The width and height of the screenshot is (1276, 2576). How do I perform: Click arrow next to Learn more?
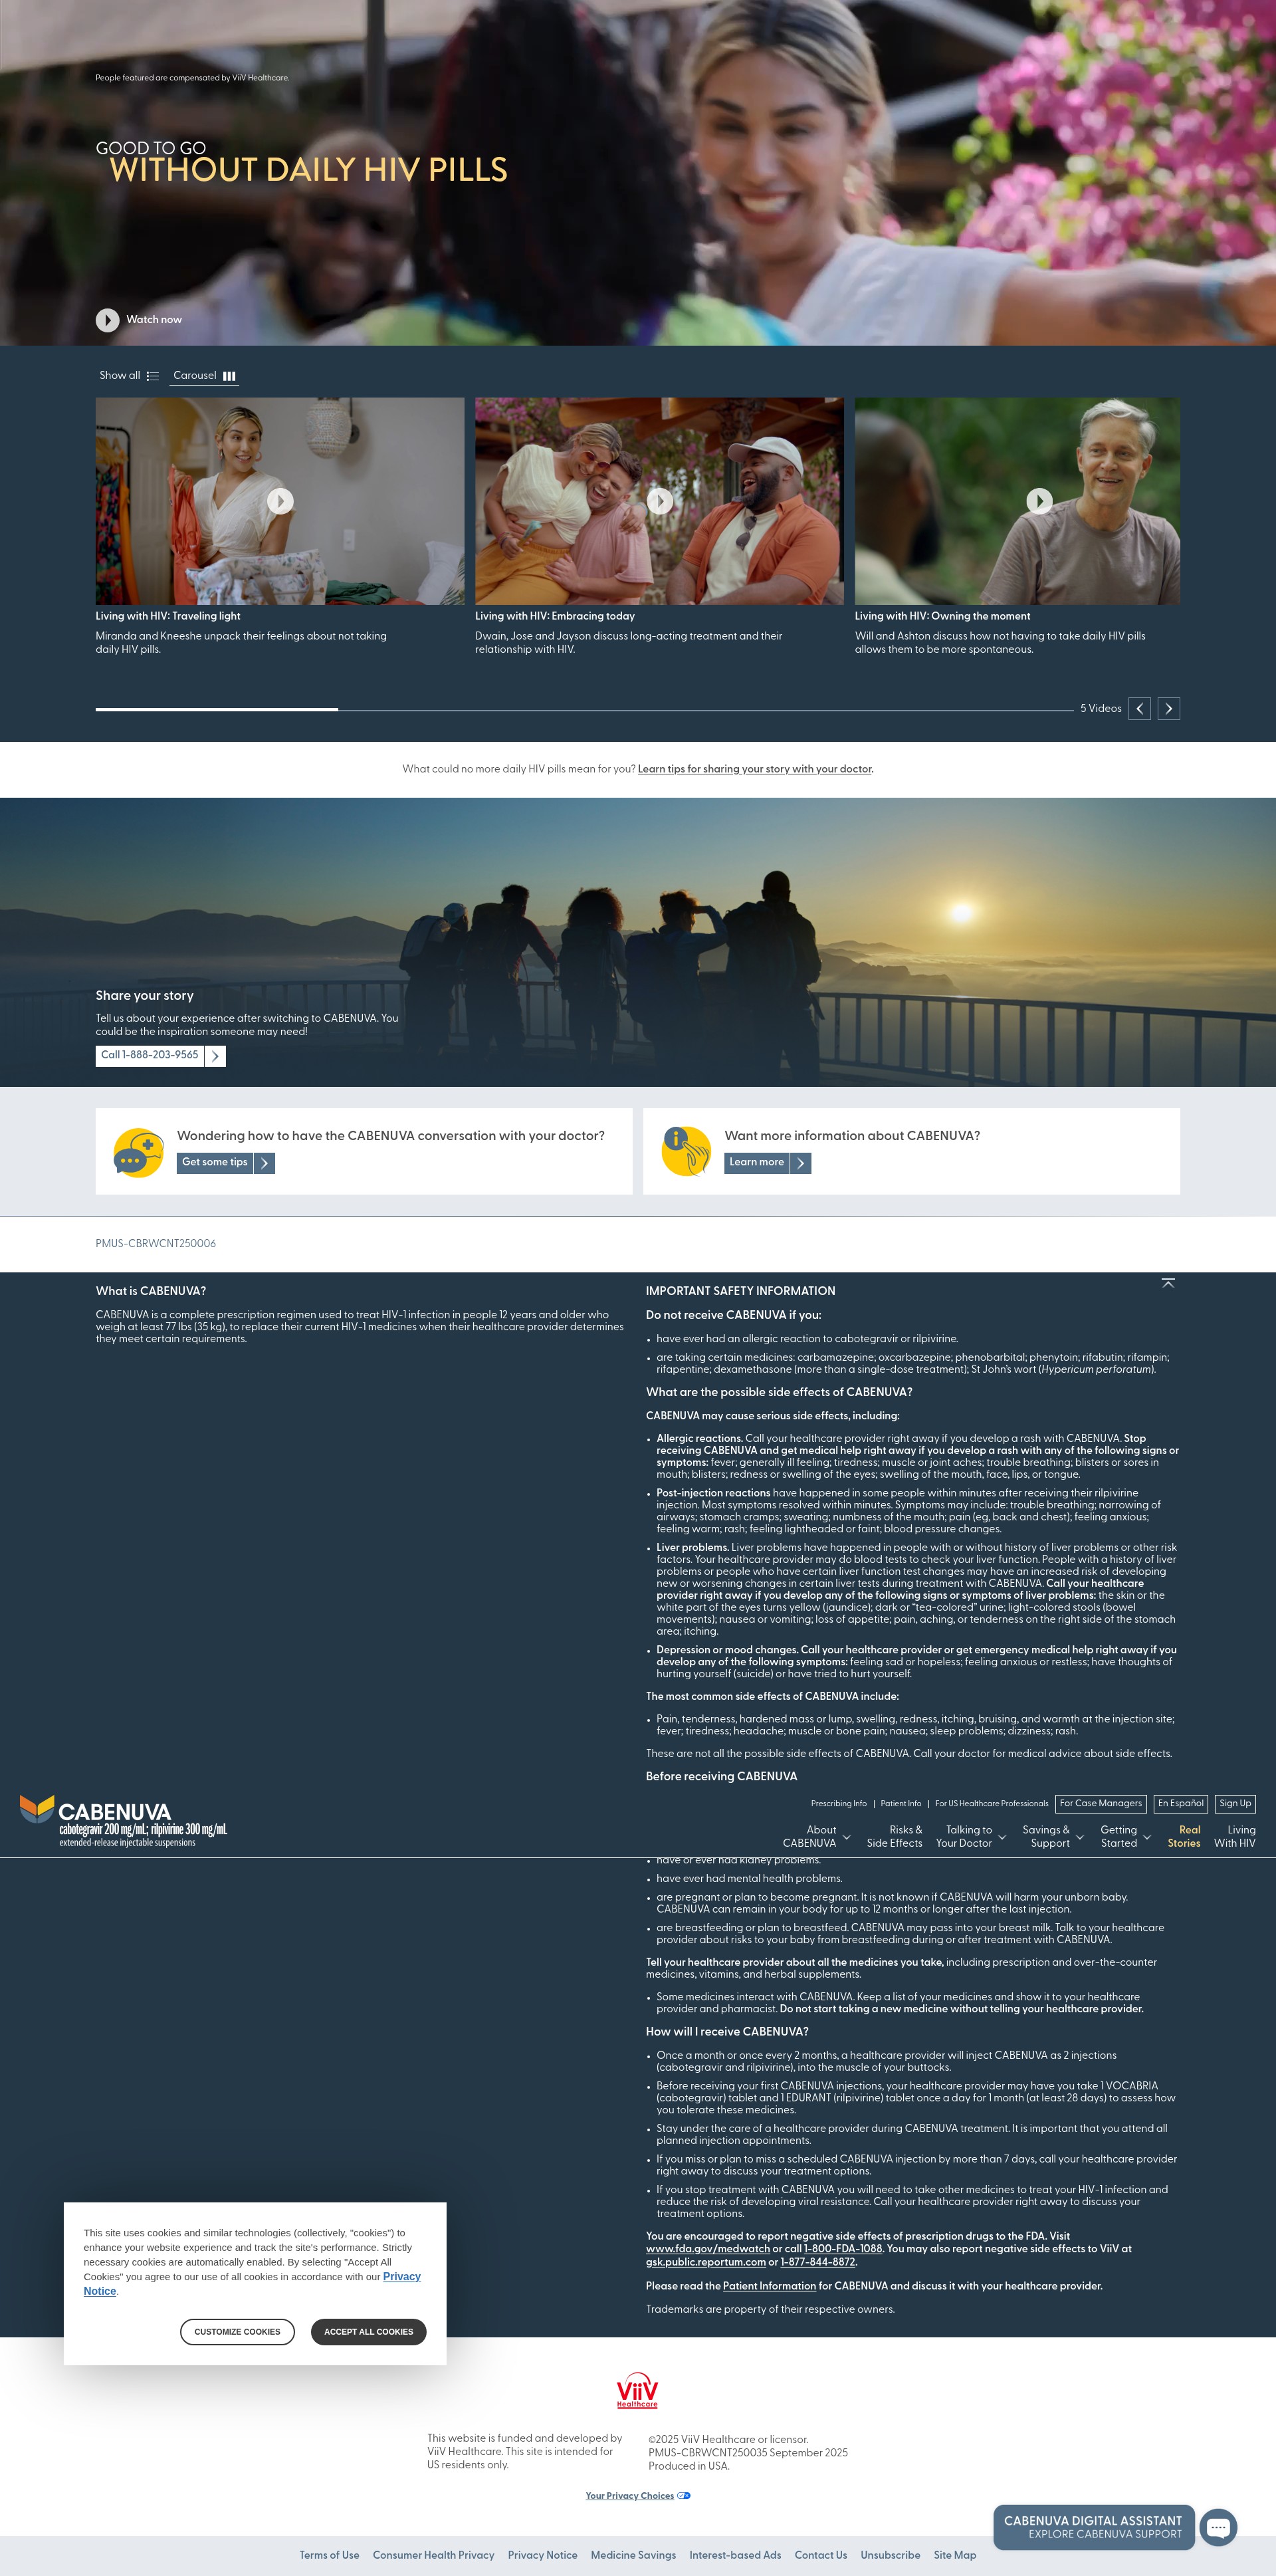[x=801, y=1163]
